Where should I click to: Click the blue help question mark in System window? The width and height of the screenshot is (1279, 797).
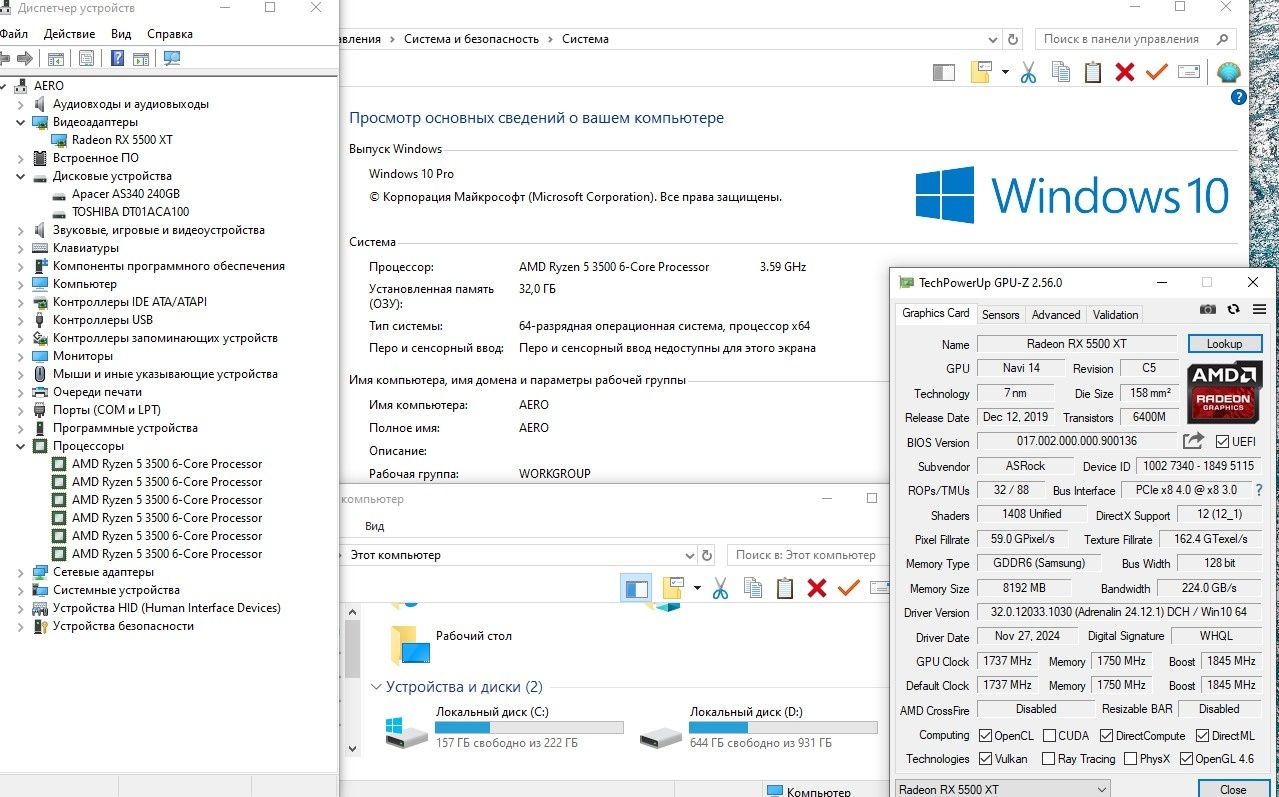pyautogui.click(x=1239, y=97)
